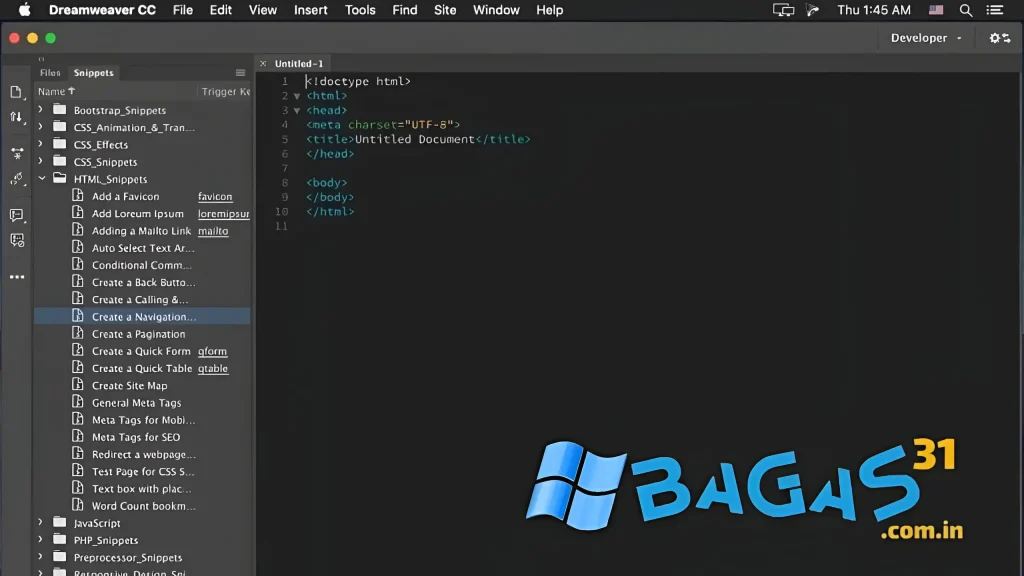Screen dimensions: 1024x576
Task: Select the 'Meta Tags for SEO' snippet
Action: [136, 437]
